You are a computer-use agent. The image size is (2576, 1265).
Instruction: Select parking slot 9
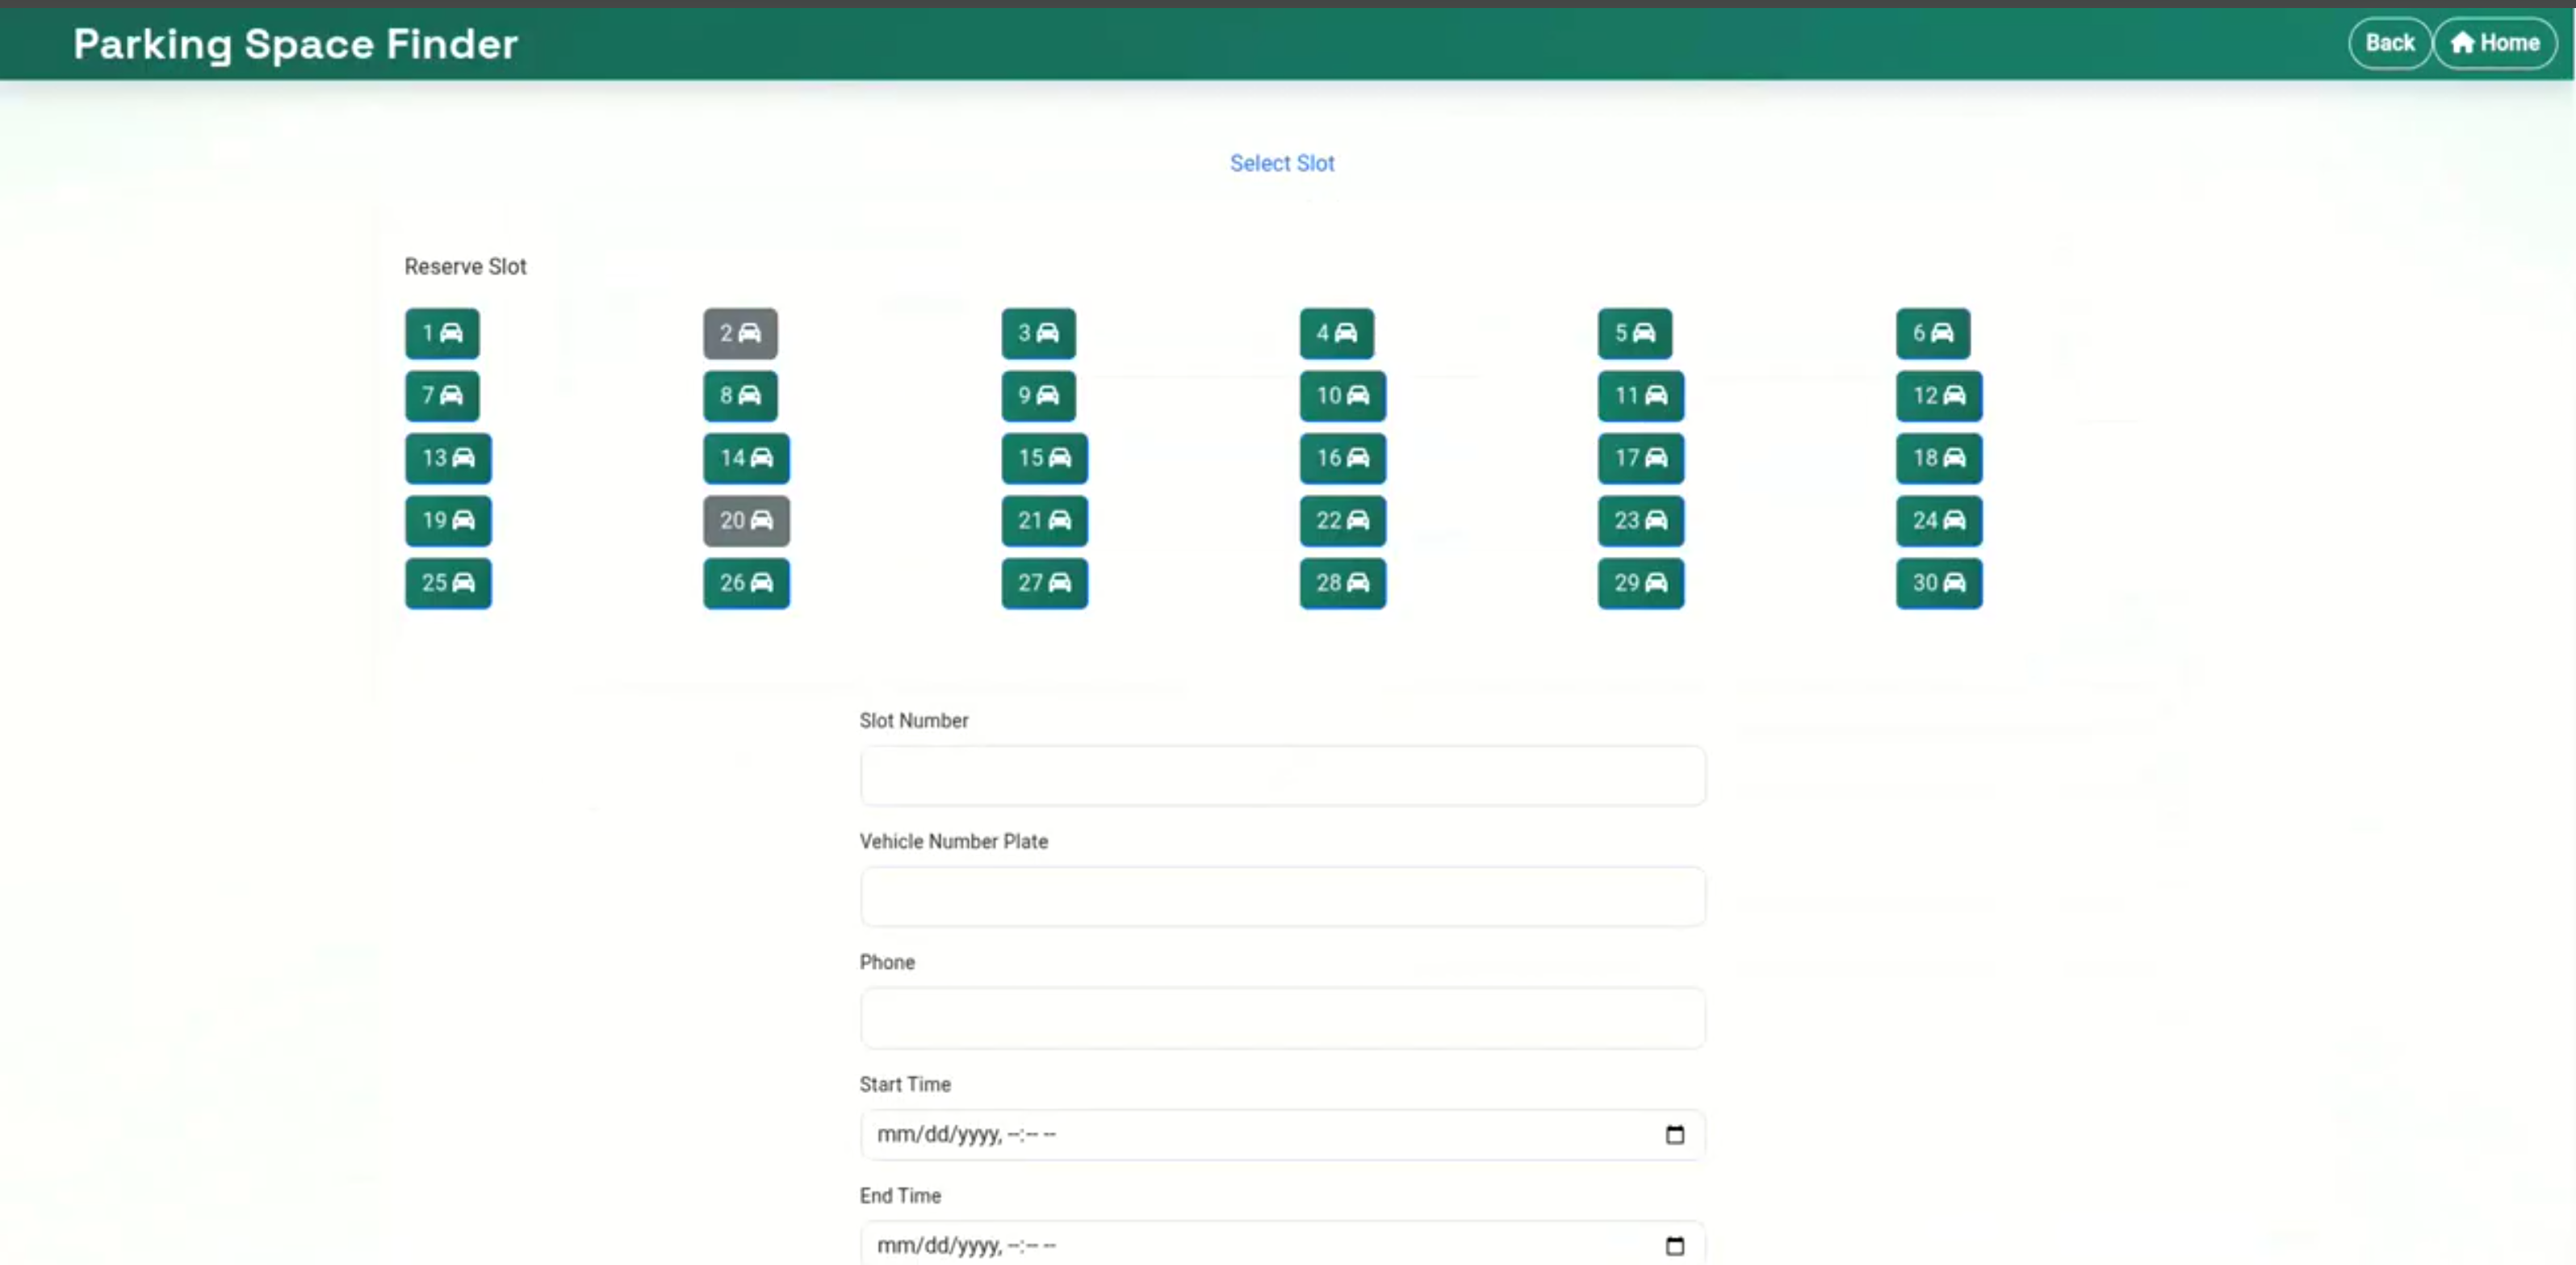pyautogui.click(x=1038, y=396)
